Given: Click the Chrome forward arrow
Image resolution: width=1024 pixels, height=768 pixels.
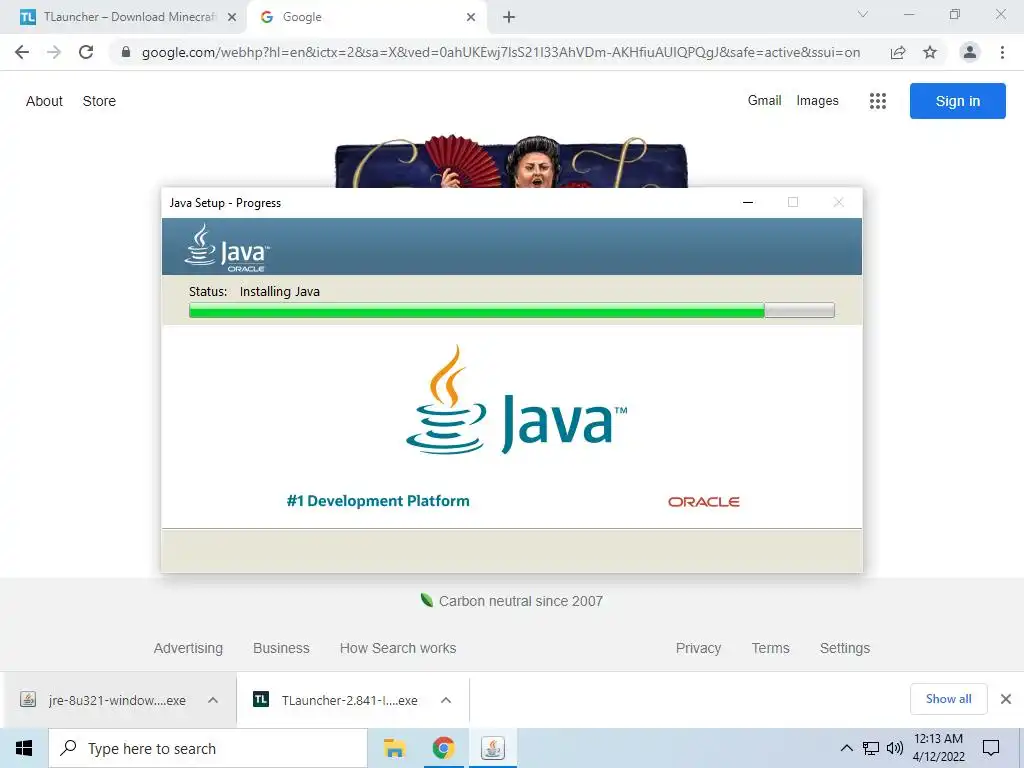Looking at the screenshot, I should point(54,52).
